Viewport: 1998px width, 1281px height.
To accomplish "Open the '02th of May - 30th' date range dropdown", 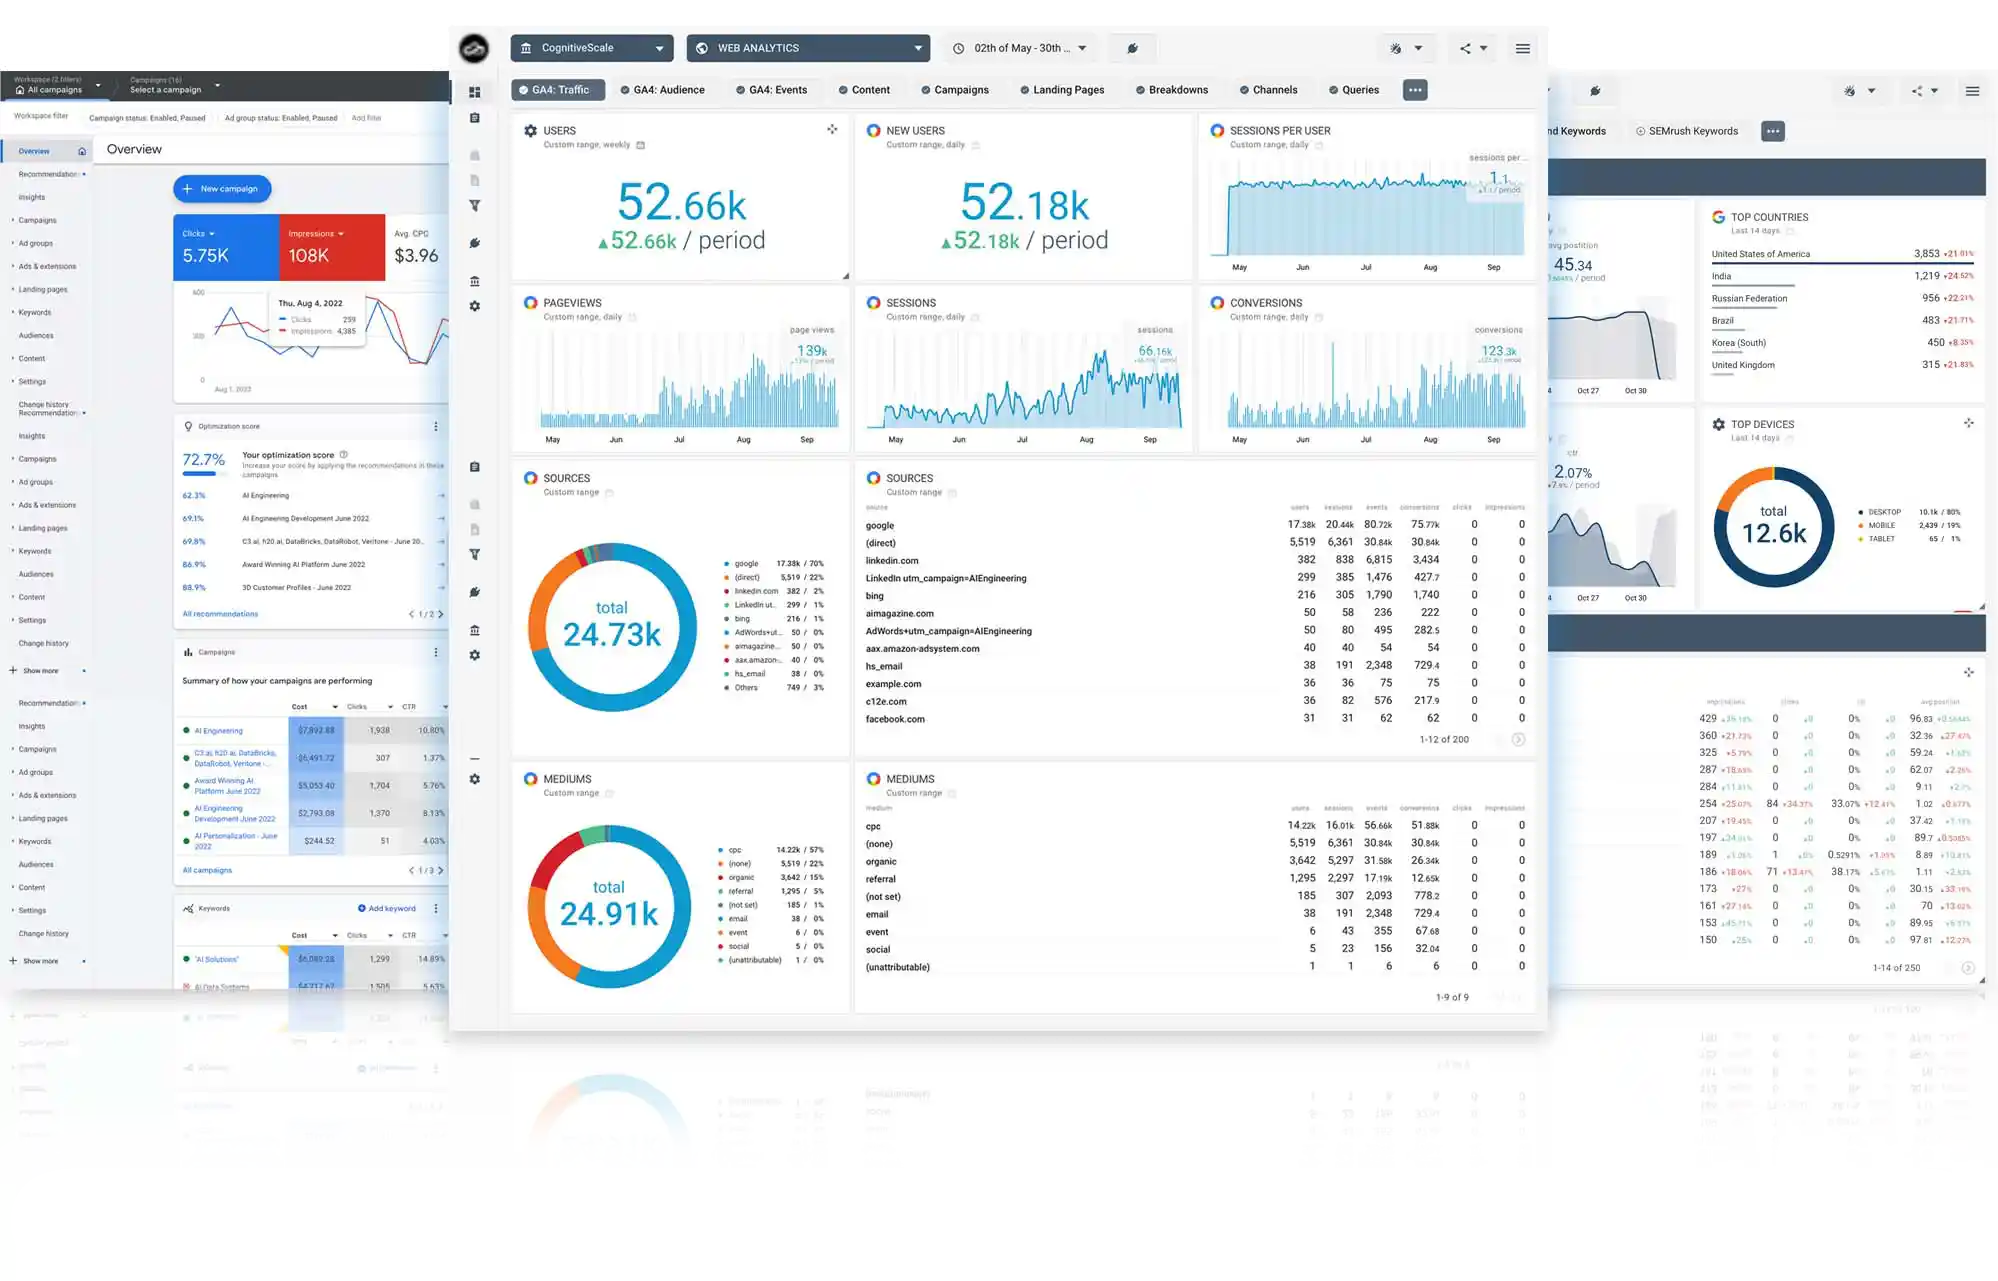I will pos(1020,48).
